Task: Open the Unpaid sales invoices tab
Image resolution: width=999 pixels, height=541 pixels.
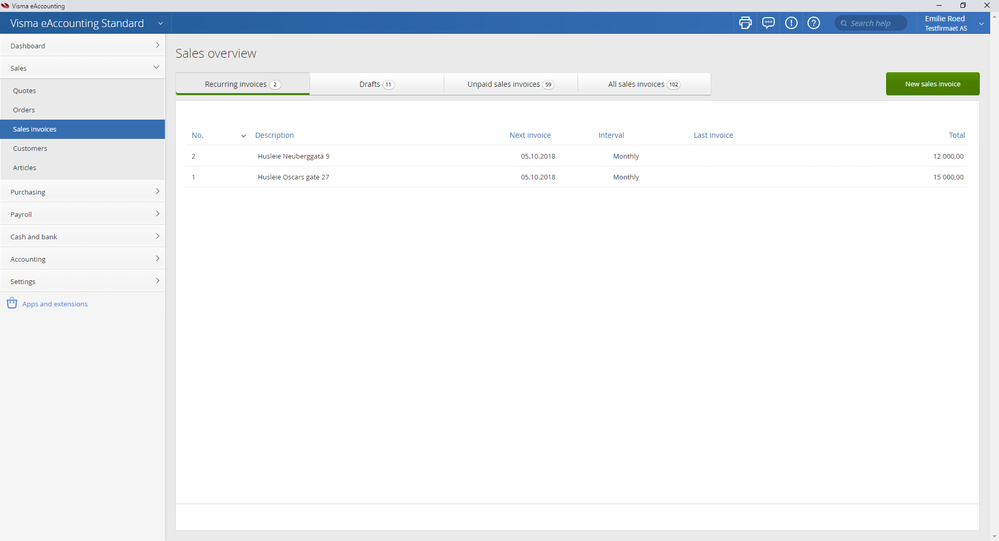Action: pos(510,84)
